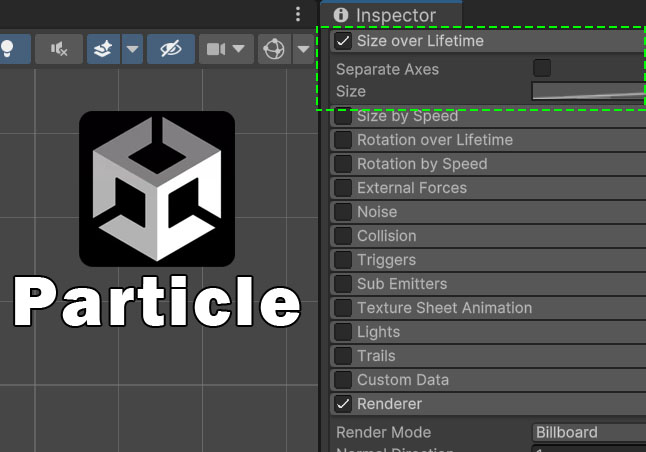
Task: Open the Size curve field editor
Action: click(x=588, y=92)
